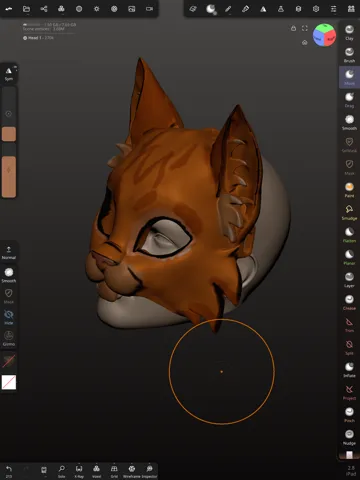Adjust the brush intensity slider
Viewport: 360px width, 480px height.
point(9,171)
